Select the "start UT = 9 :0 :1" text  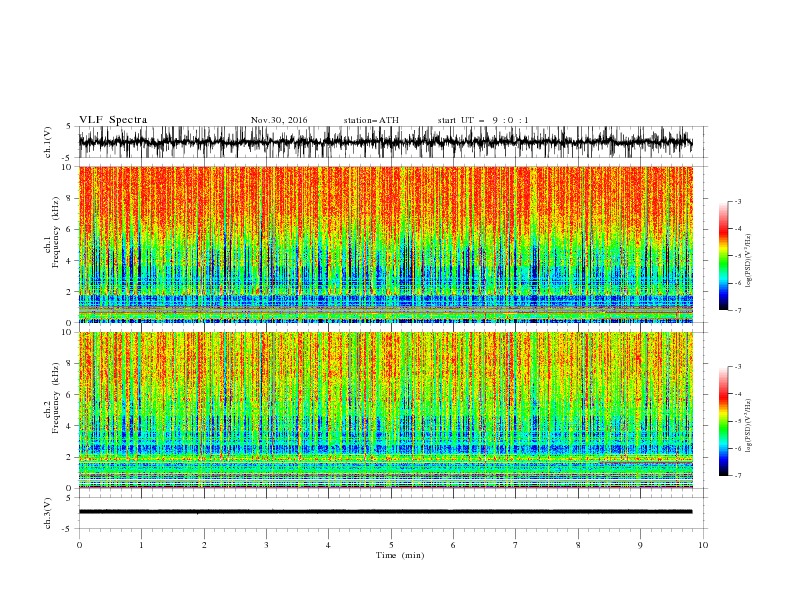coord(483,120)
